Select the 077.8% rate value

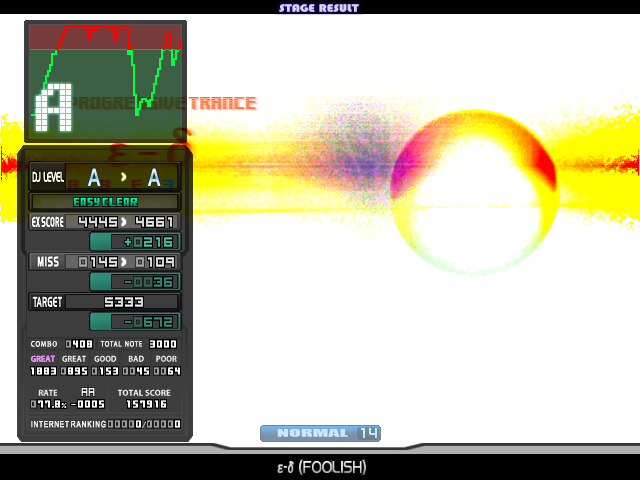click(49, 404)
